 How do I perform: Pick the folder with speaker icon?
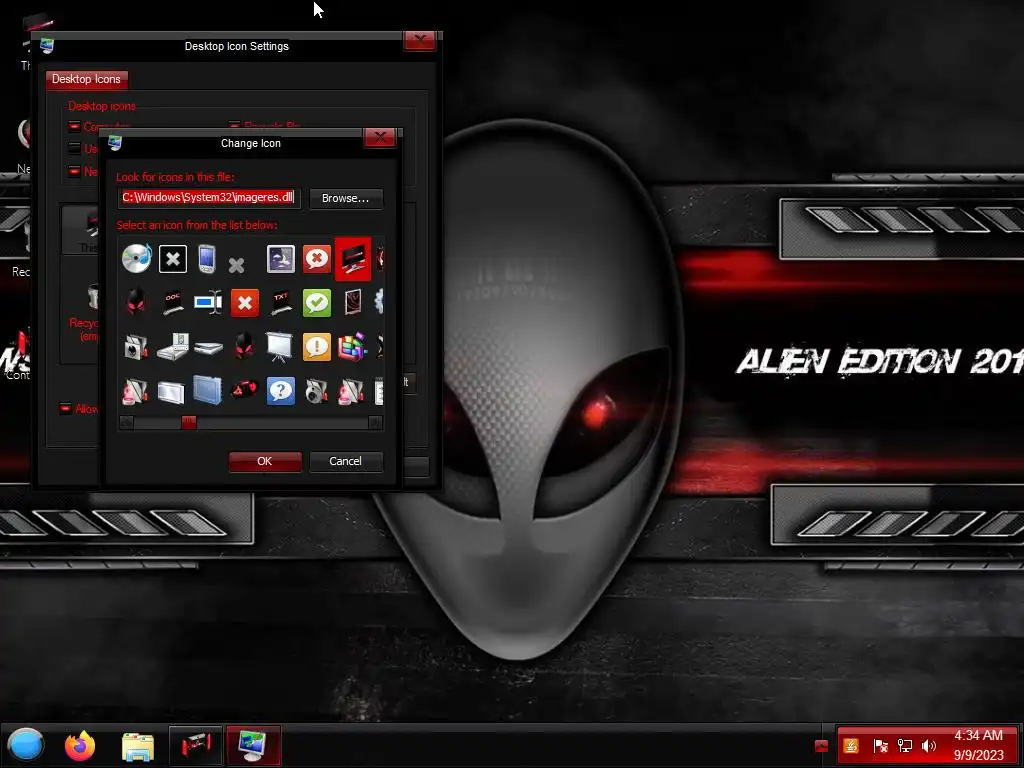click(x=317, y=391)
